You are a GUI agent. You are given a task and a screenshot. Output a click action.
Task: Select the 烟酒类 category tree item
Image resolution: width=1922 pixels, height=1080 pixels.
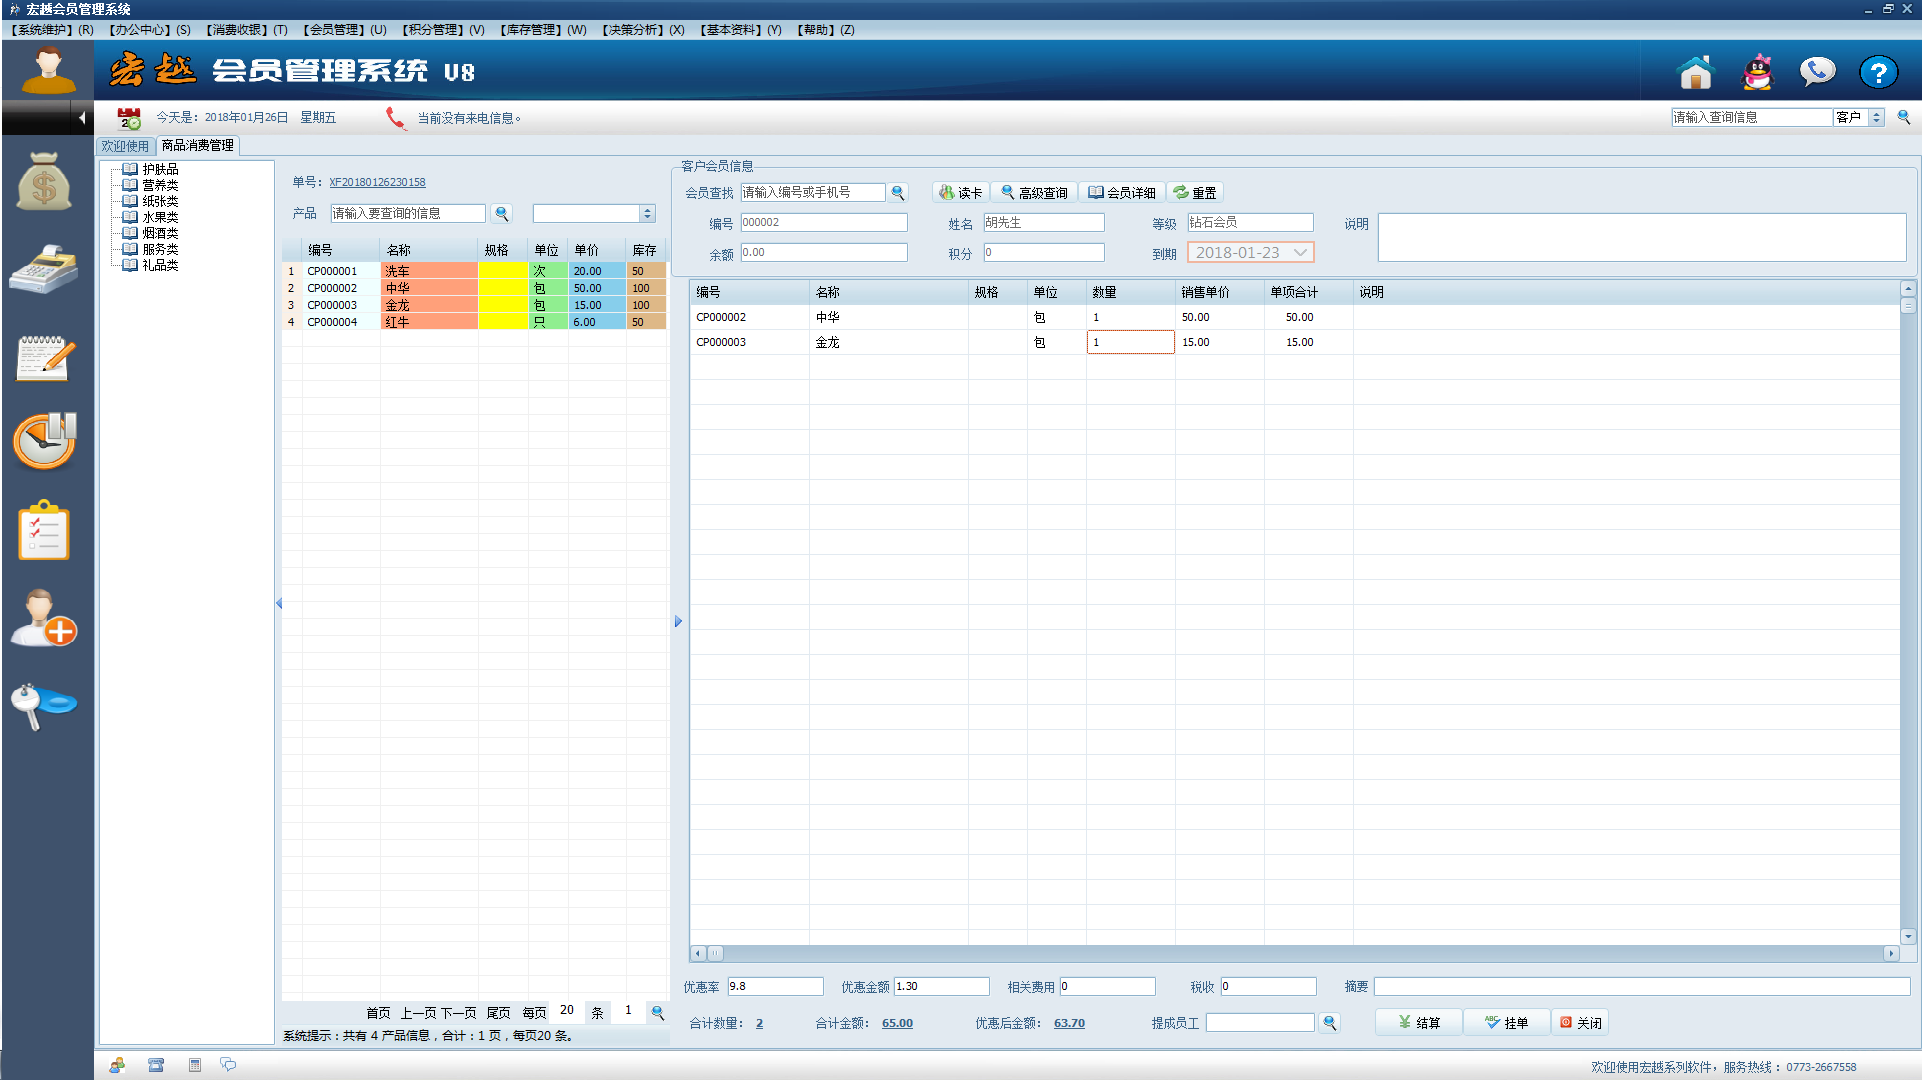click(x=160, y=233)
